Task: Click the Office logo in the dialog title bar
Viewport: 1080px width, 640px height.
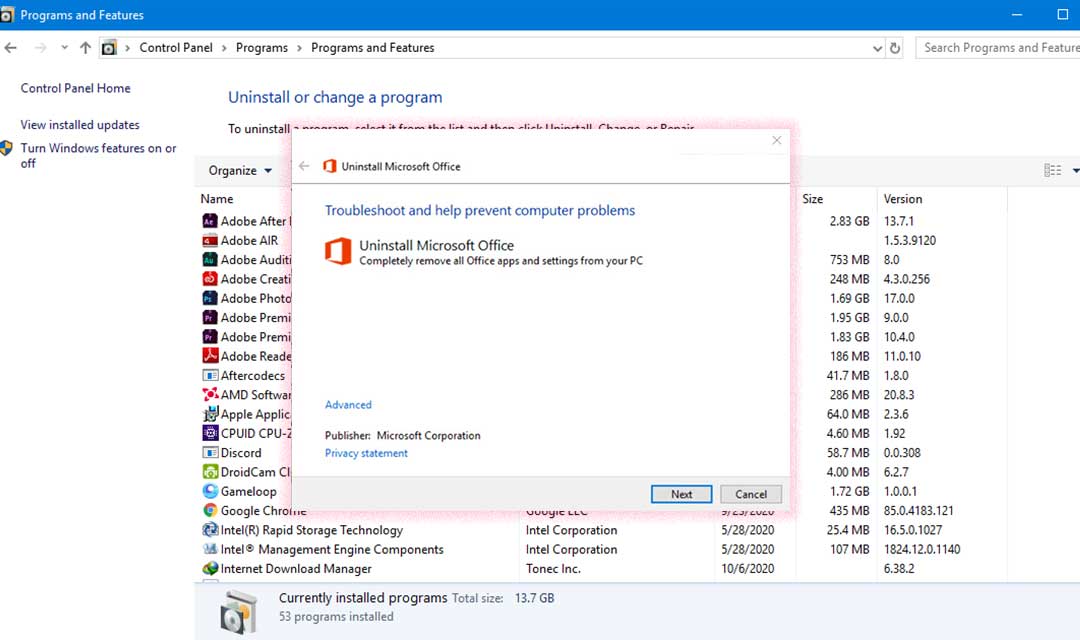Action: tap(330, 166)
